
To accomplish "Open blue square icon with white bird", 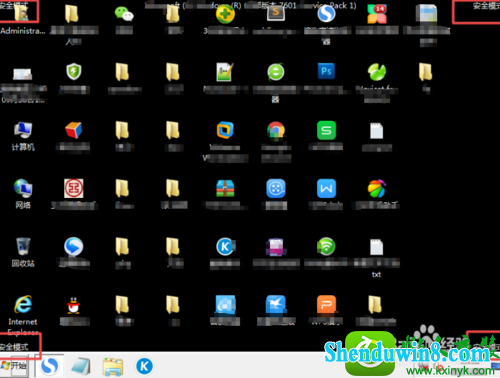I will click(276, 305).
